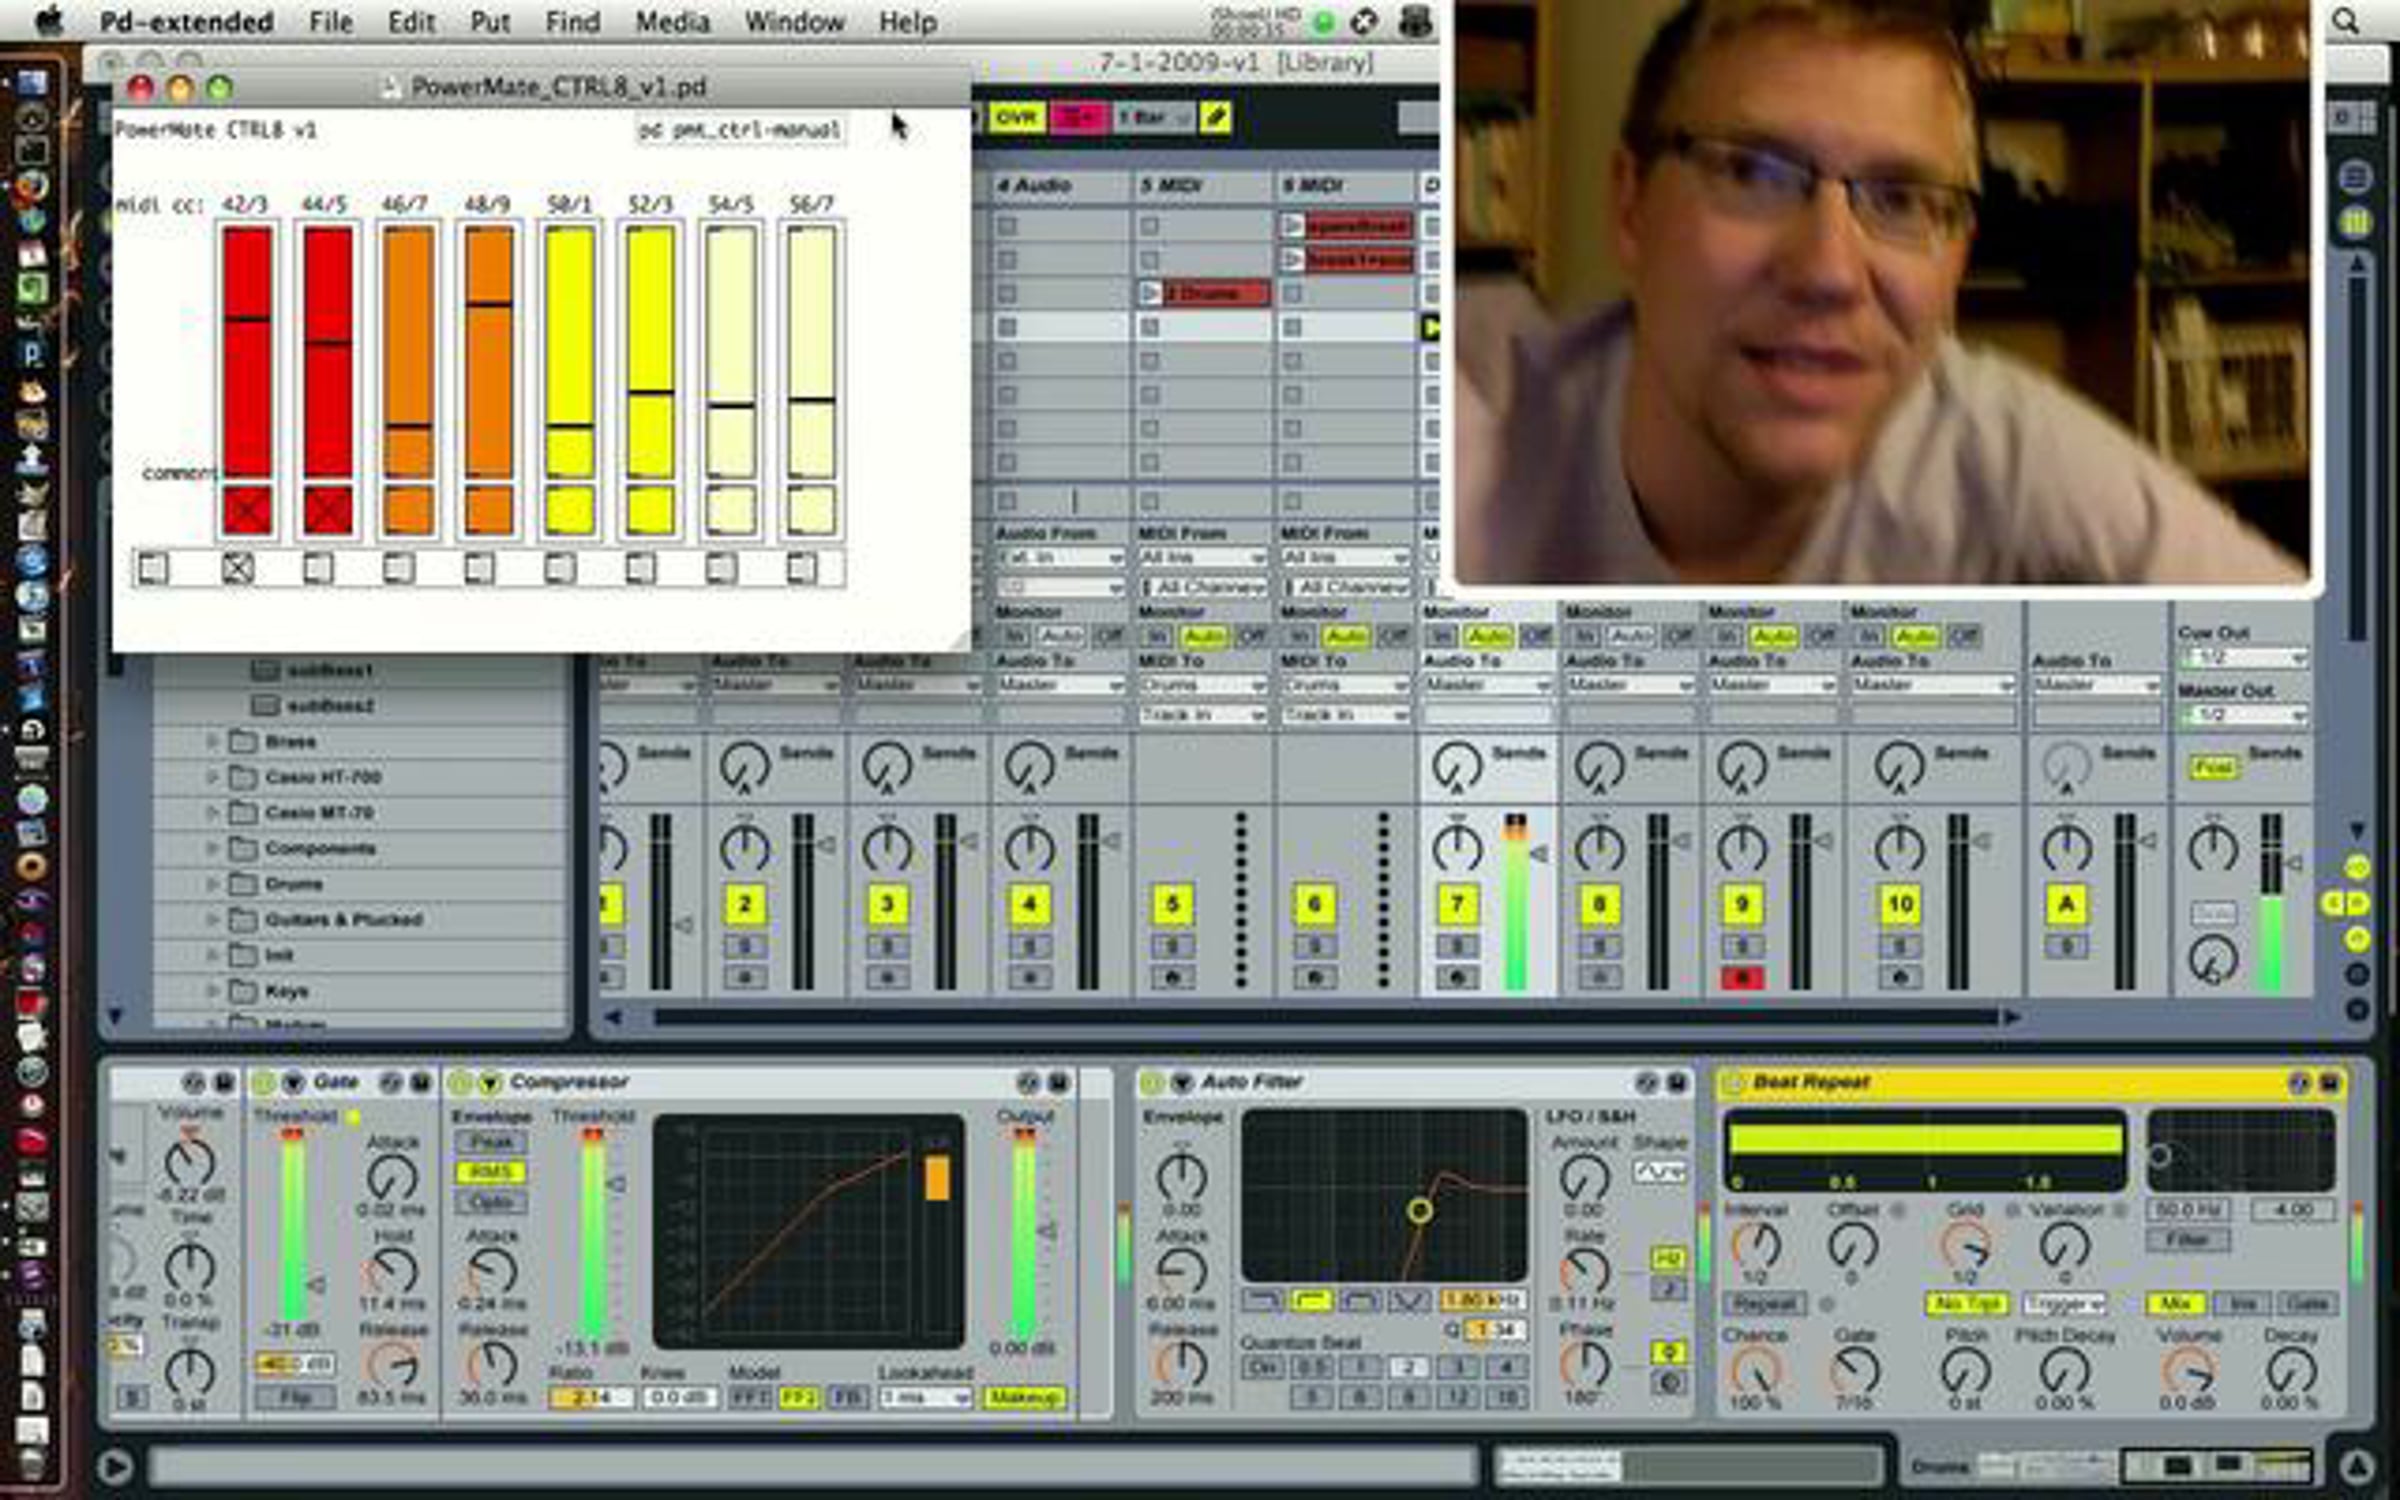The height and width of the screenshot is (1500, 2400).
Task: Solo track 4 in the mixer
Action: (x=1029, y=945)
